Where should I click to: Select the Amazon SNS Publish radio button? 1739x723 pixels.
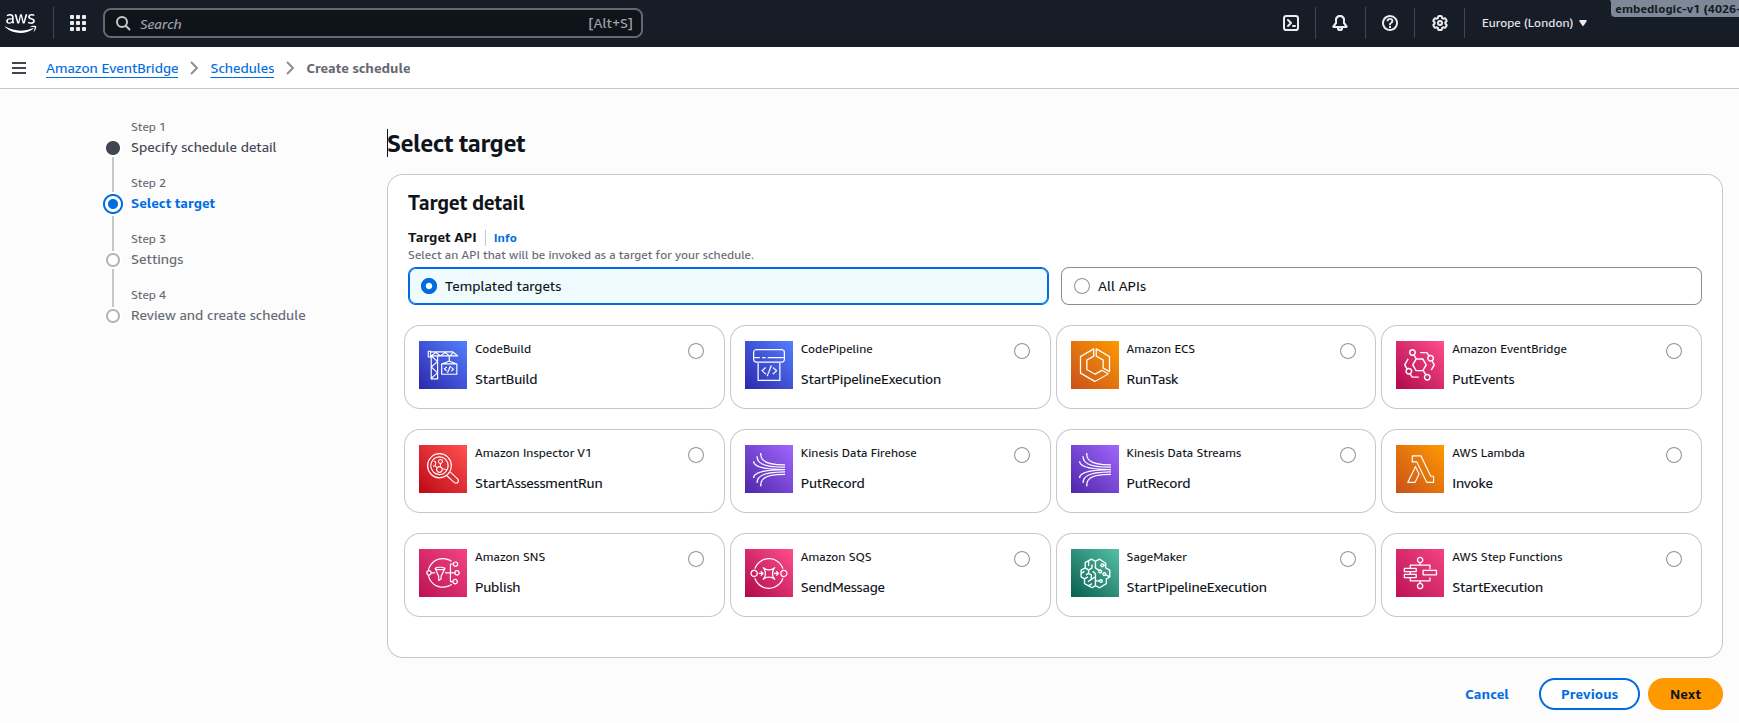(x=696, y=559)
